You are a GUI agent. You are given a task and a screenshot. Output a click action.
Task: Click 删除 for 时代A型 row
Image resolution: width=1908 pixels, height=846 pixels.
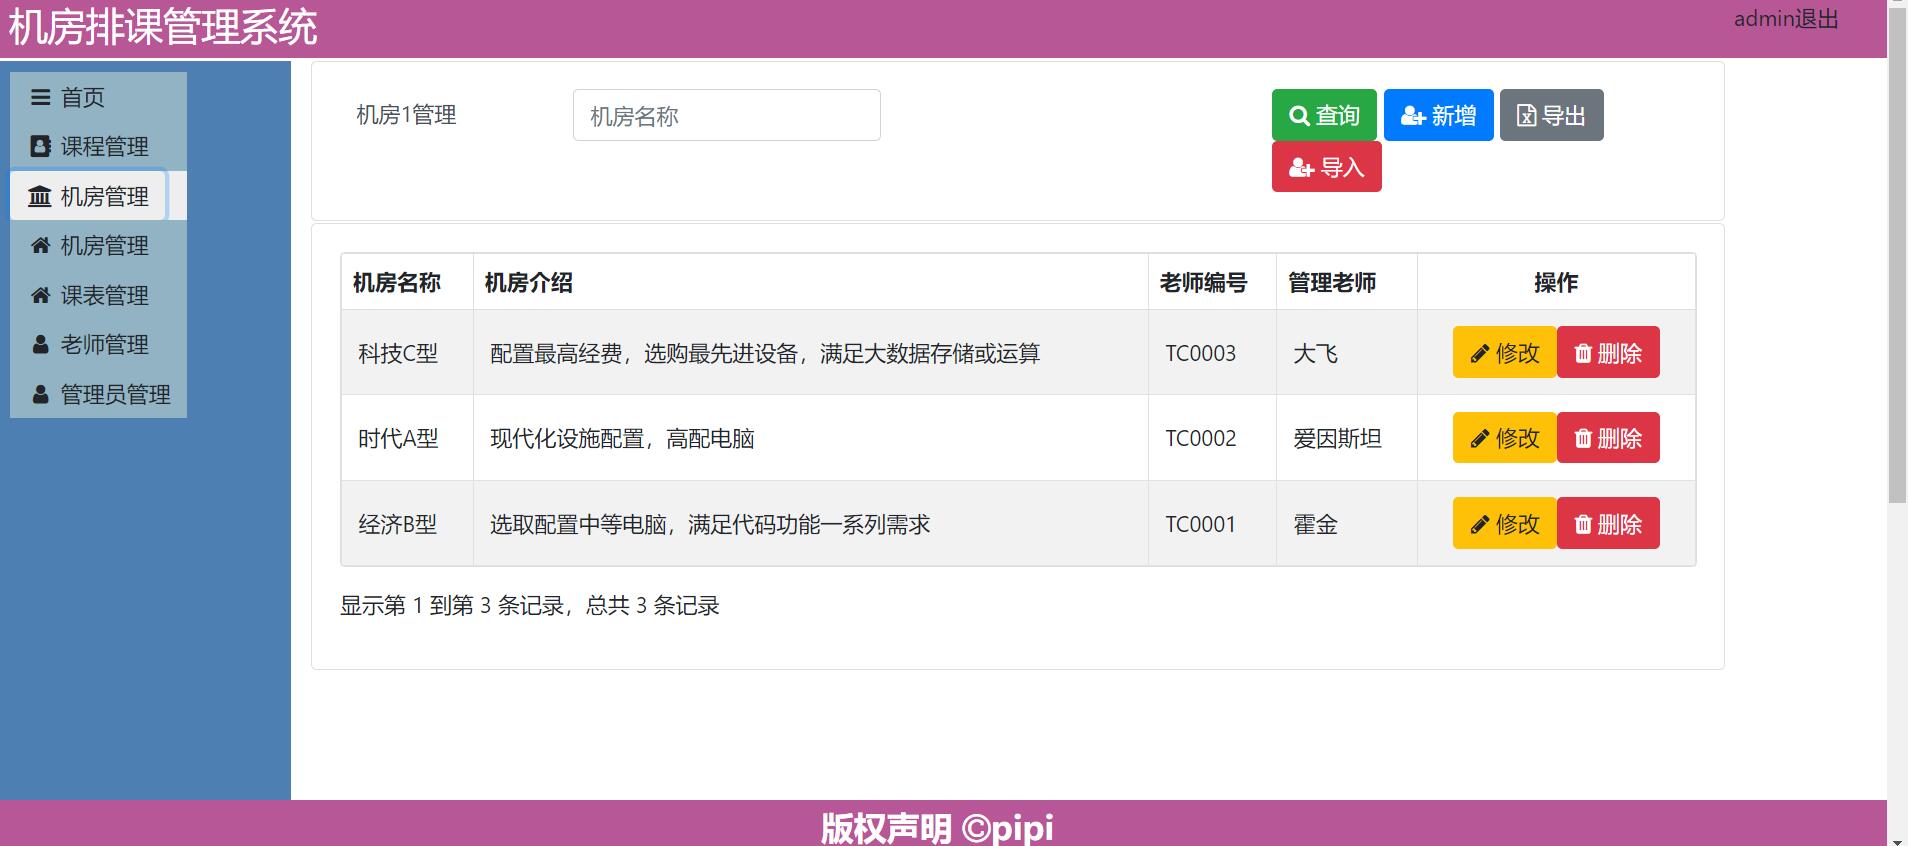pyautogui.click(x=1608, y=438)
